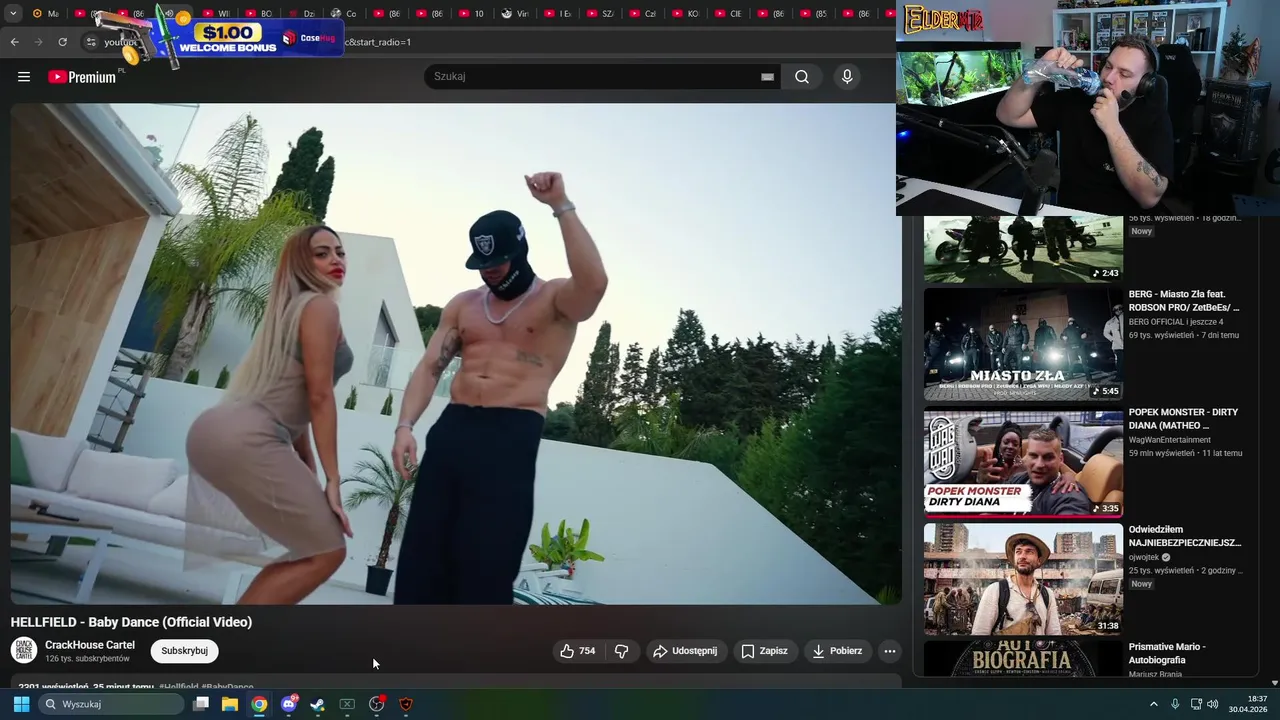Open the YouTube hamburger guide menu
The width and height of the screenshot is (1280, 720).
(x=24, y=77)
